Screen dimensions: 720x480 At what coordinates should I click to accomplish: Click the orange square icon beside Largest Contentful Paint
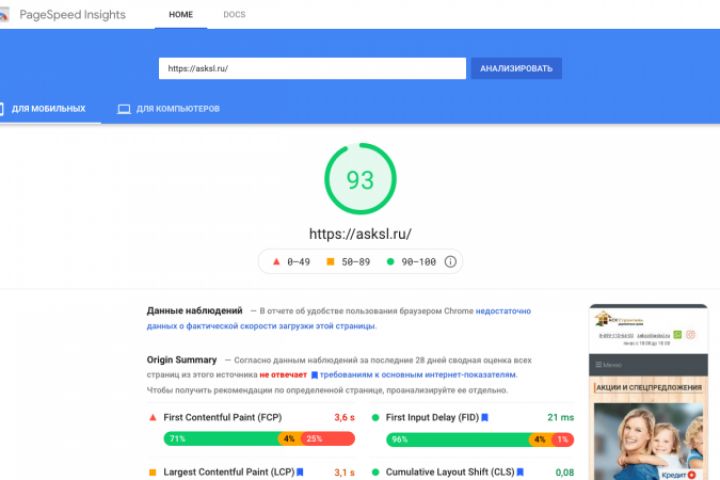pos(153,472)
